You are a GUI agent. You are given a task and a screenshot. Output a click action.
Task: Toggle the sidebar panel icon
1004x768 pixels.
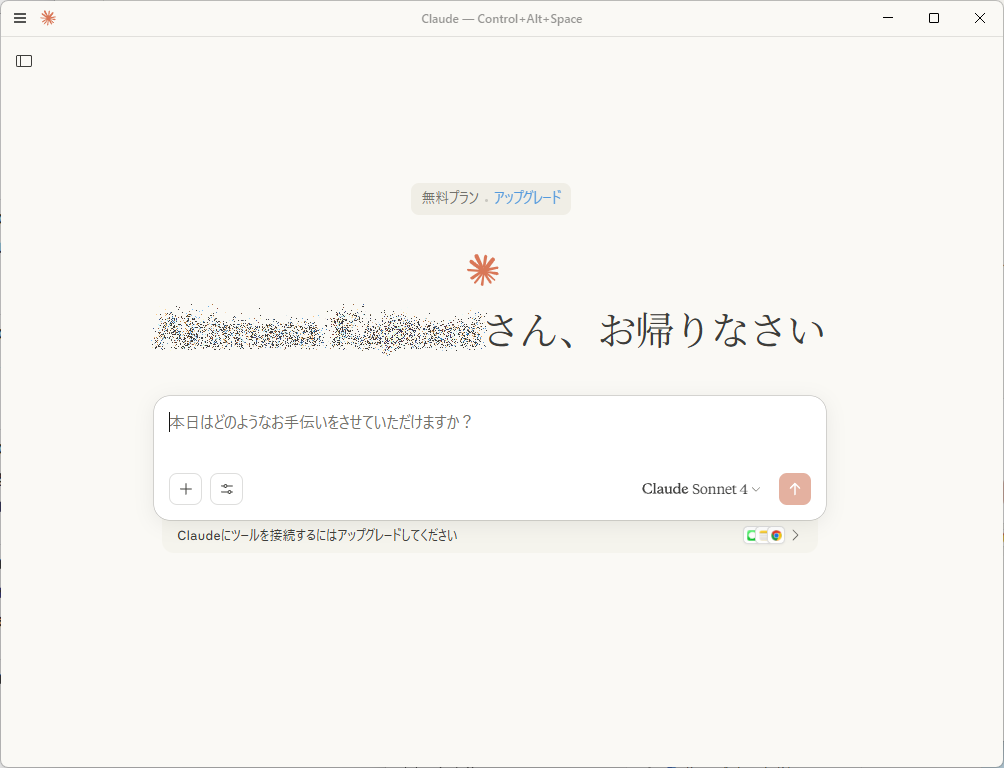(x=24, y=61)
